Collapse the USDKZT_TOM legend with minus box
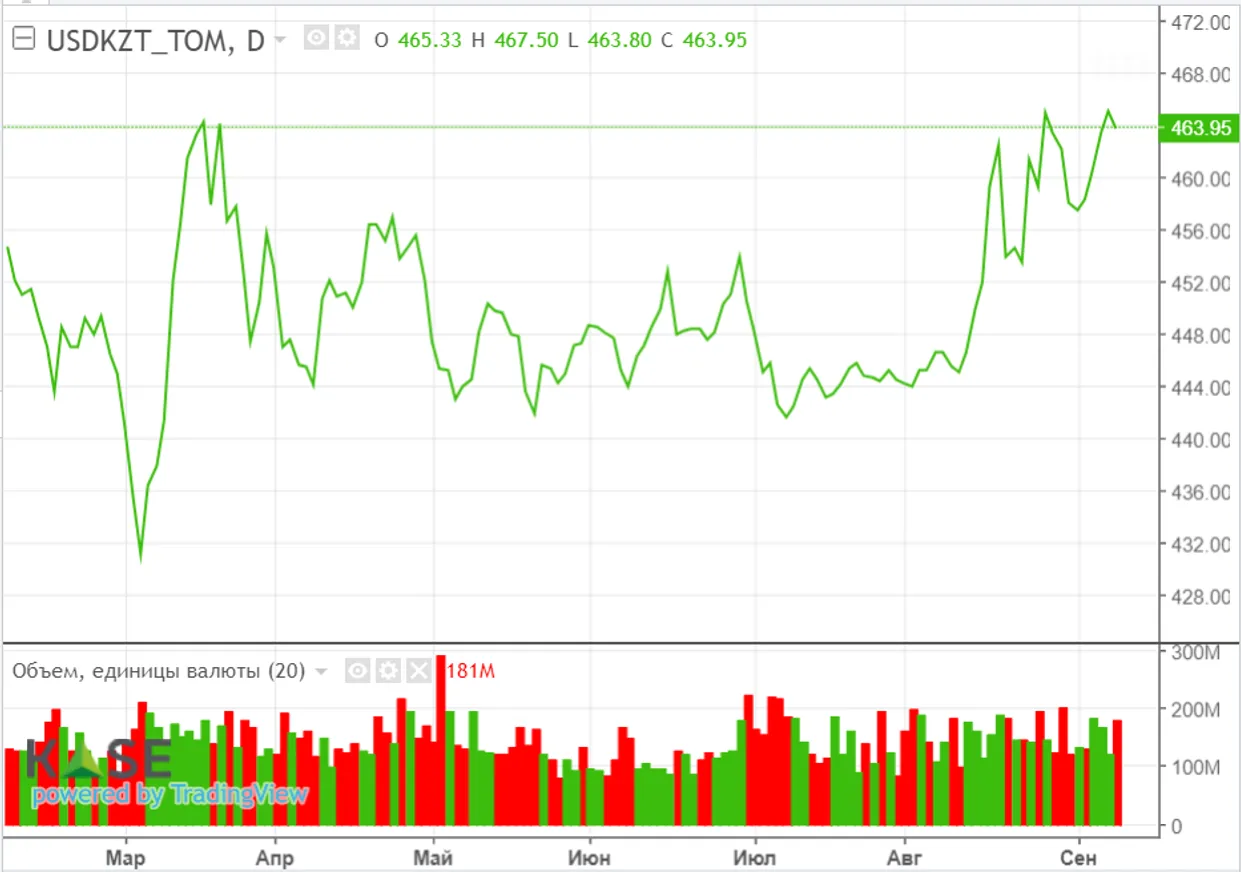 [x=24, y=39]
